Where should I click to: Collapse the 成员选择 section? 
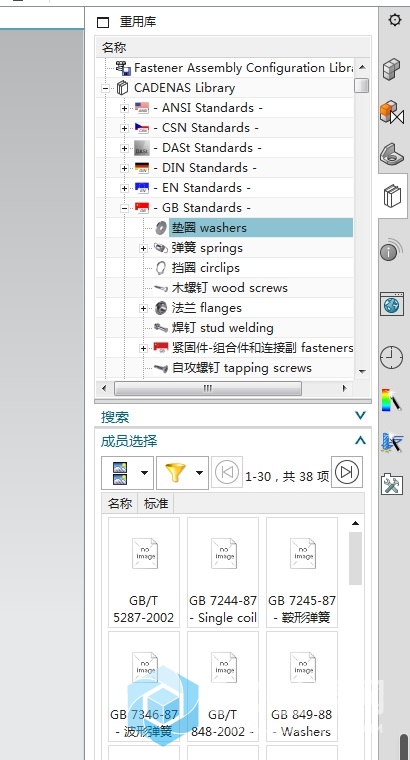click(360, 440)
